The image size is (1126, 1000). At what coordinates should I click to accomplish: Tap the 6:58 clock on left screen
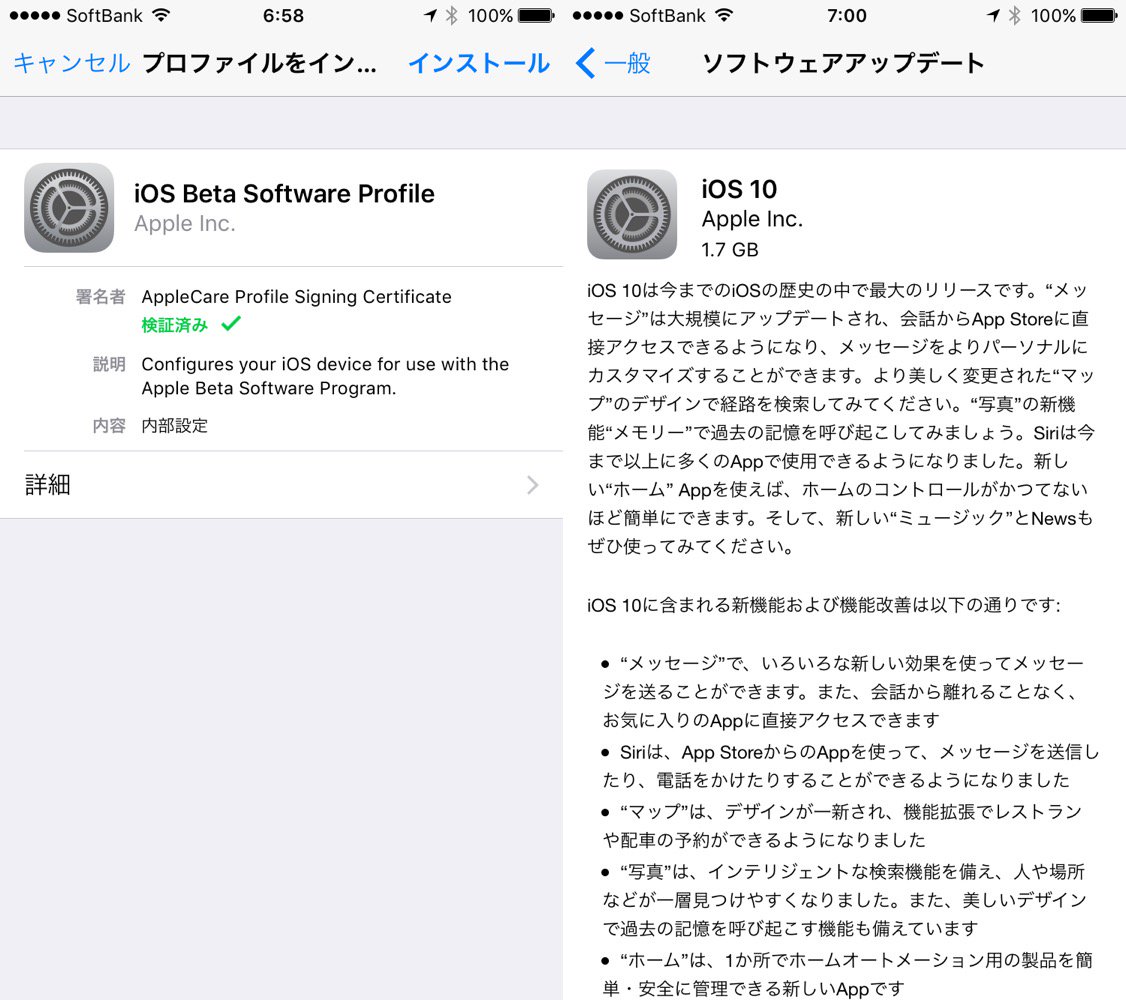coord(283,16)
